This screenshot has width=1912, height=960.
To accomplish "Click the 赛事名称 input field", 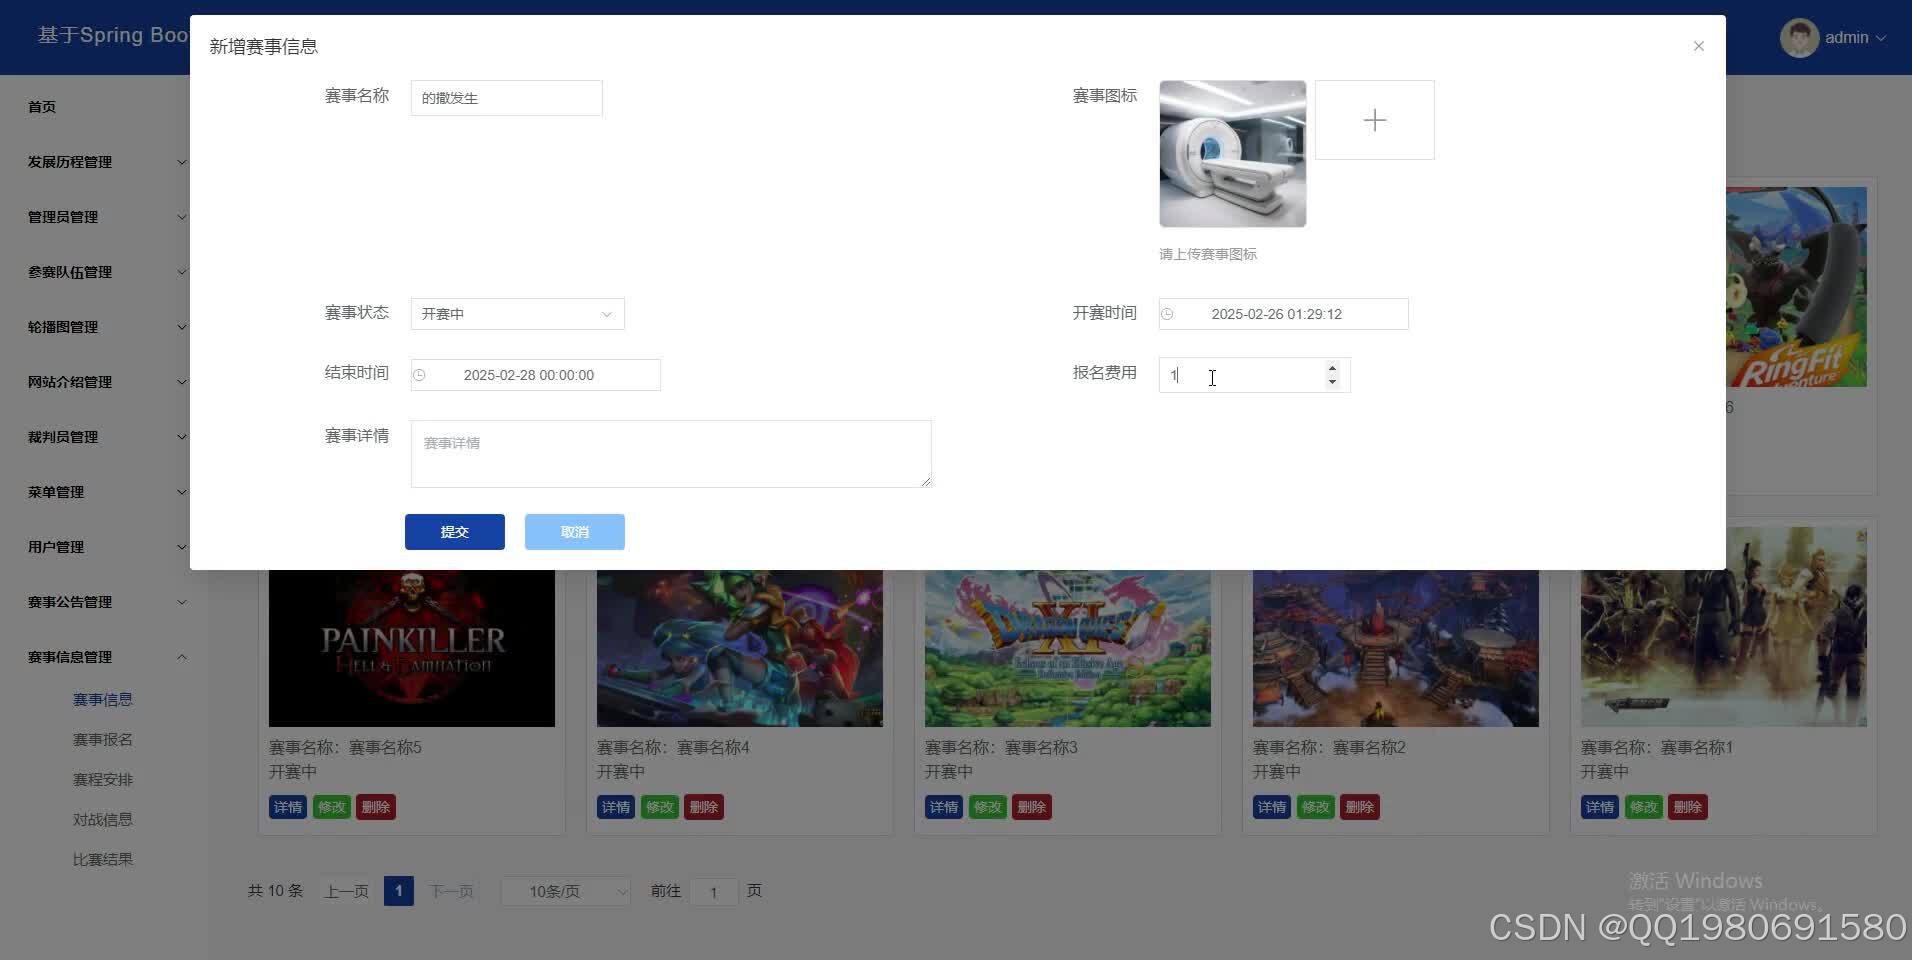I will (x=506, y=97).
